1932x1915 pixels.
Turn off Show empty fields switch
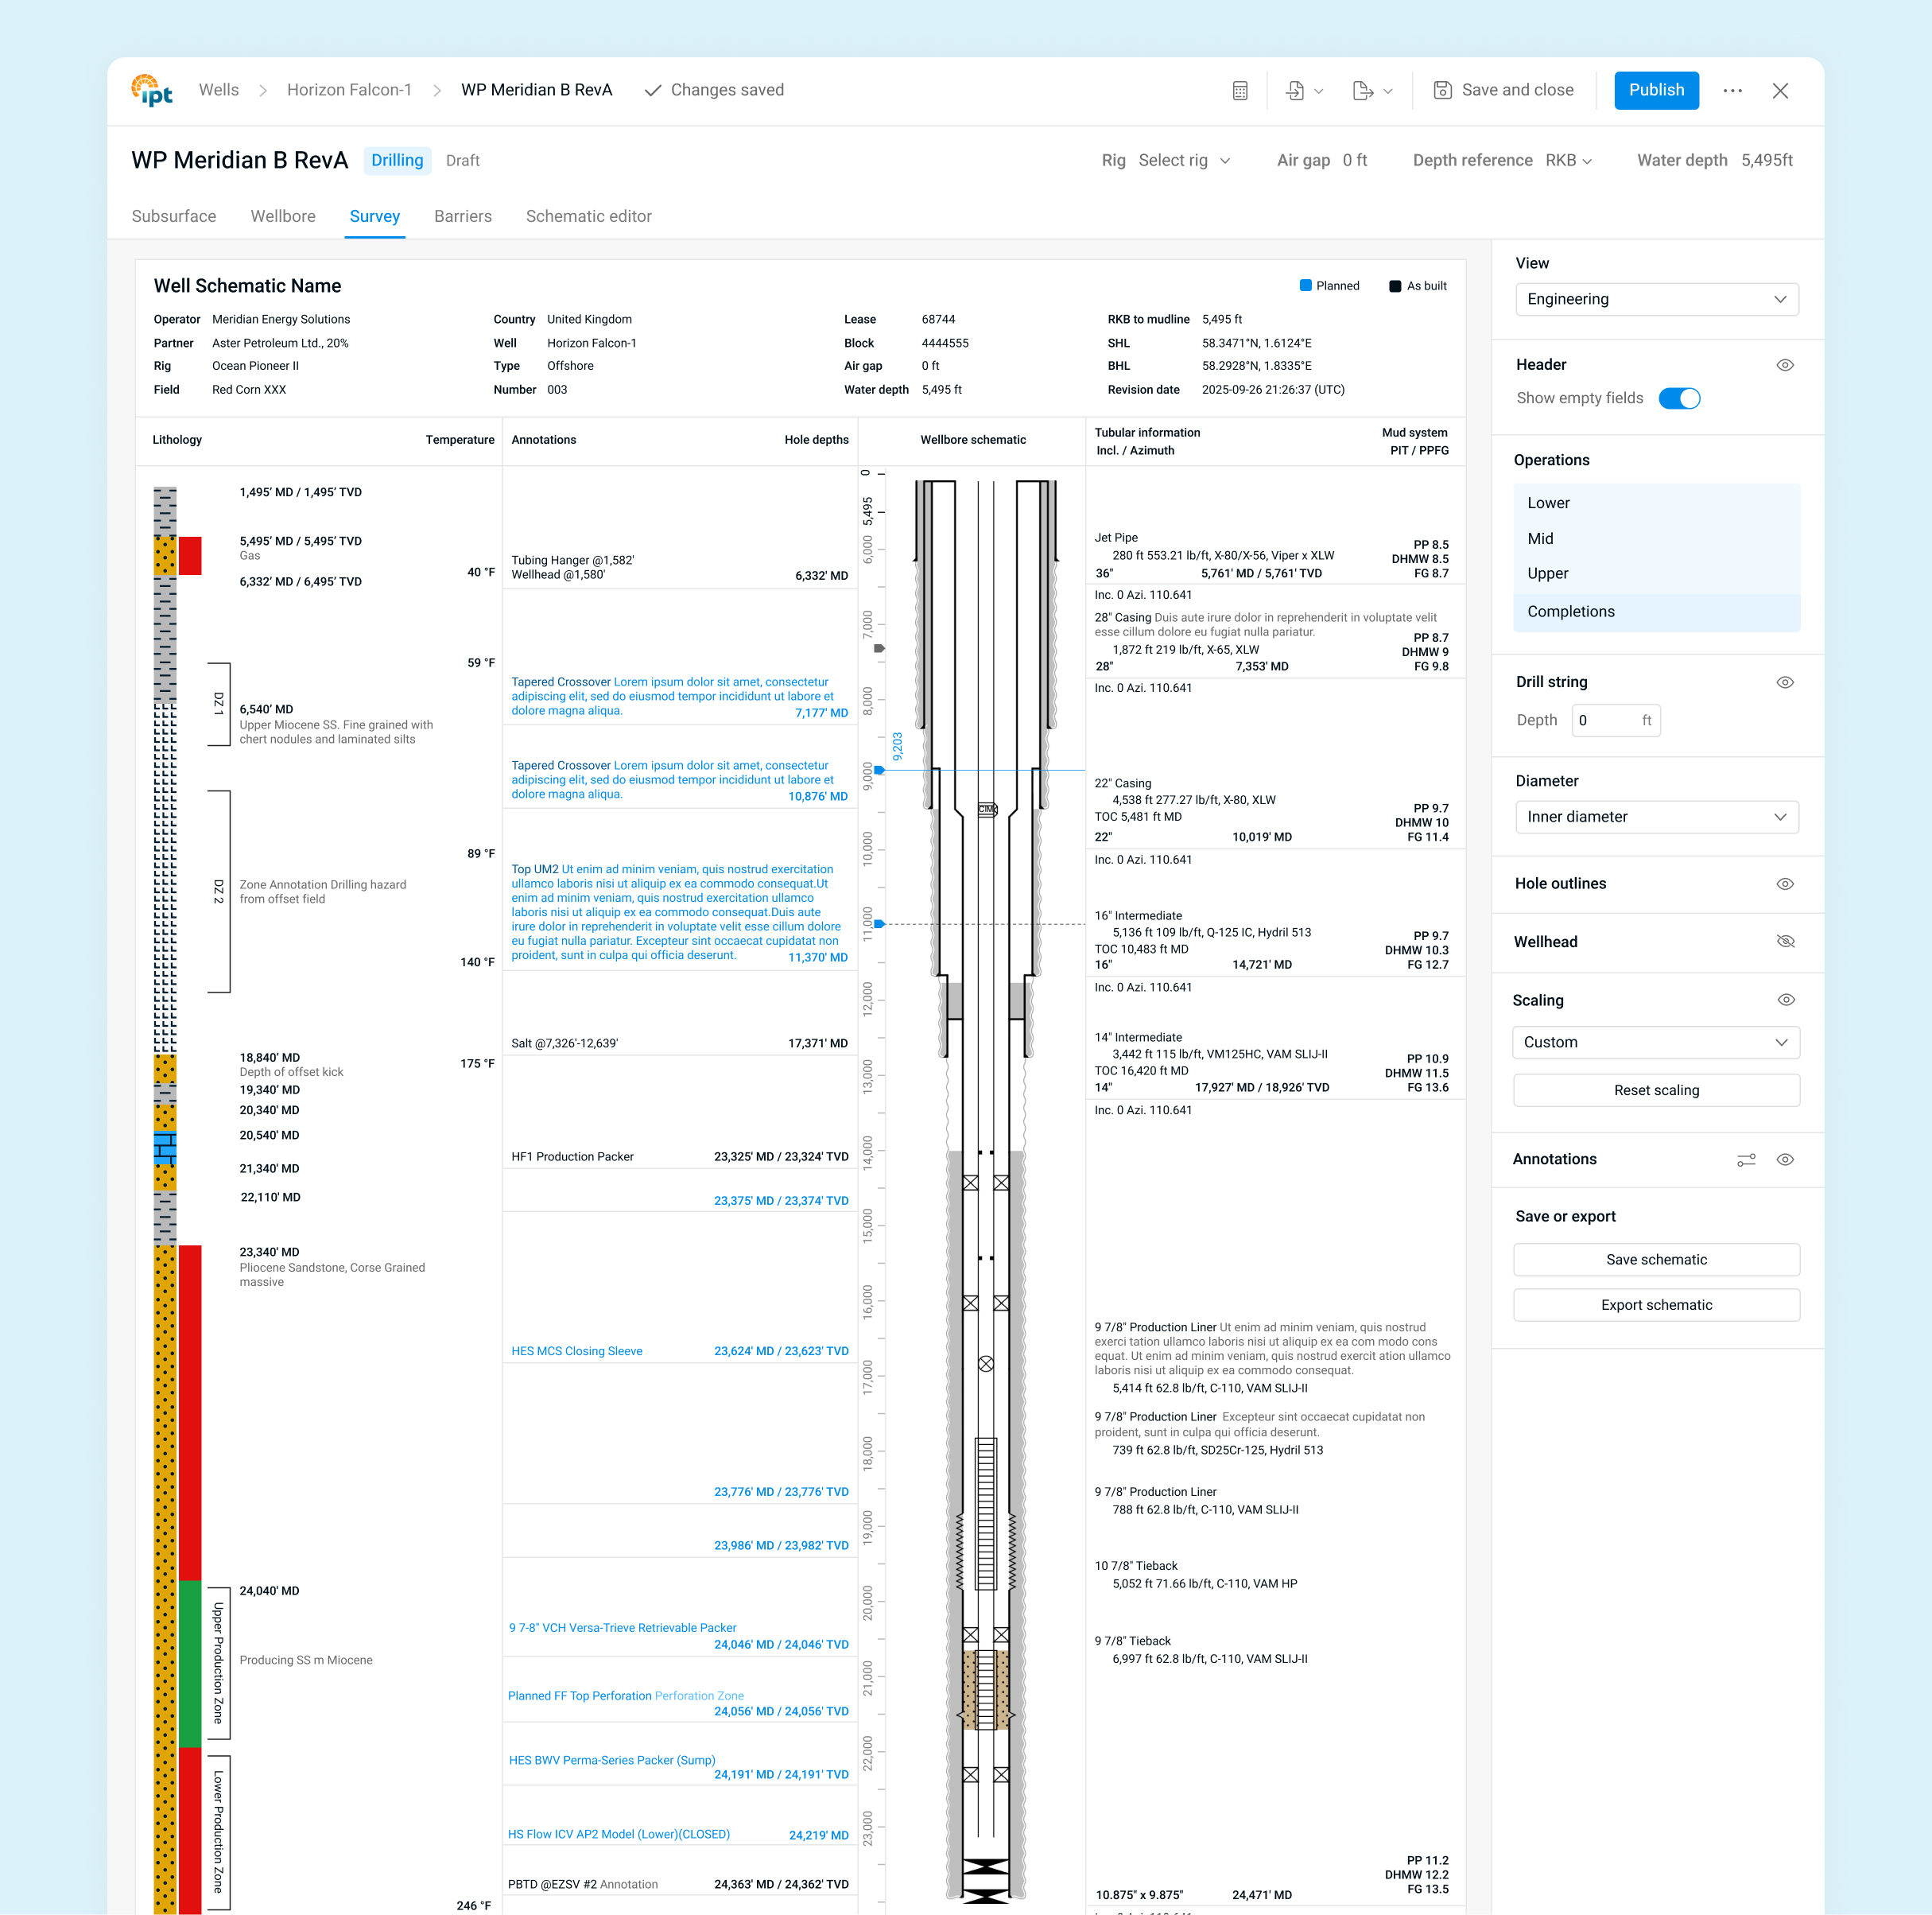[1679, 398]
